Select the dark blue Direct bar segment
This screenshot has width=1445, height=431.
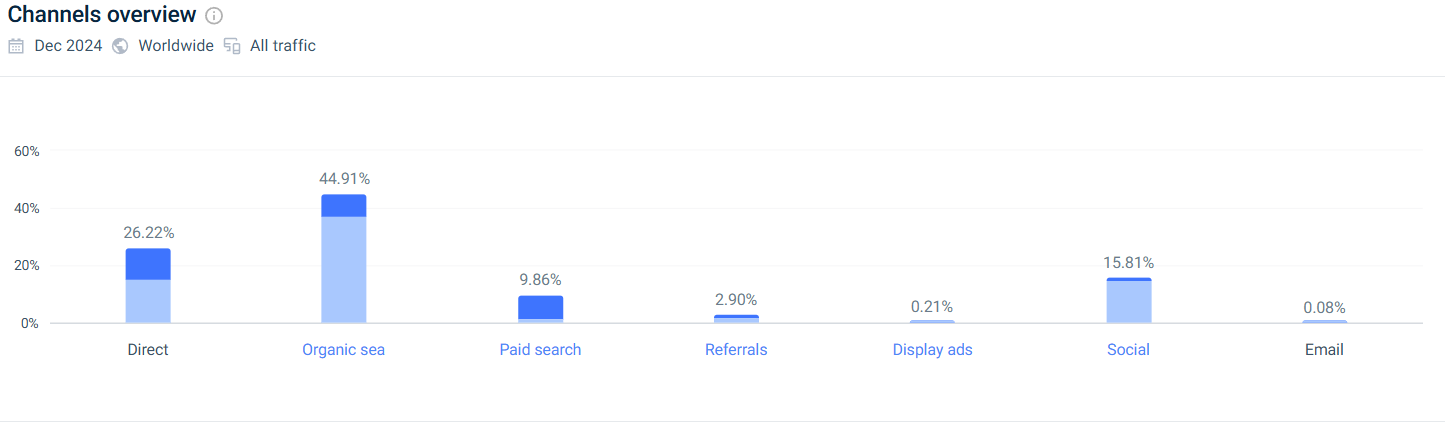(x=148, y=264)
